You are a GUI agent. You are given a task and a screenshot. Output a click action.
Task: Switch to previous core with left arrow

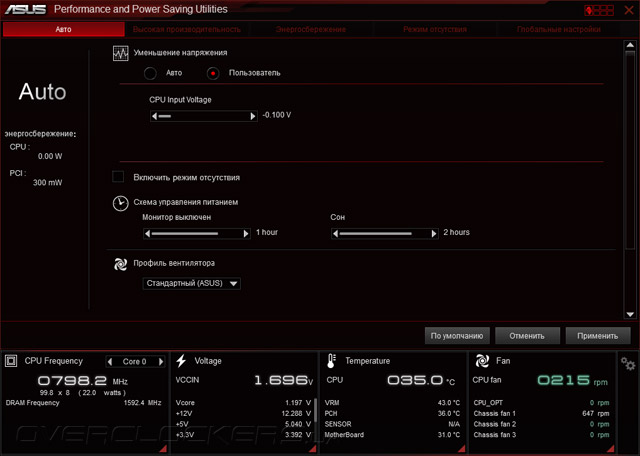coord(109,361)
